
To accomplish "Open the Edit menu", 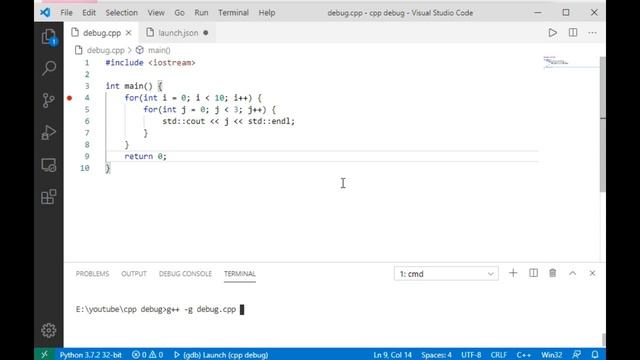I will point(89,13).
